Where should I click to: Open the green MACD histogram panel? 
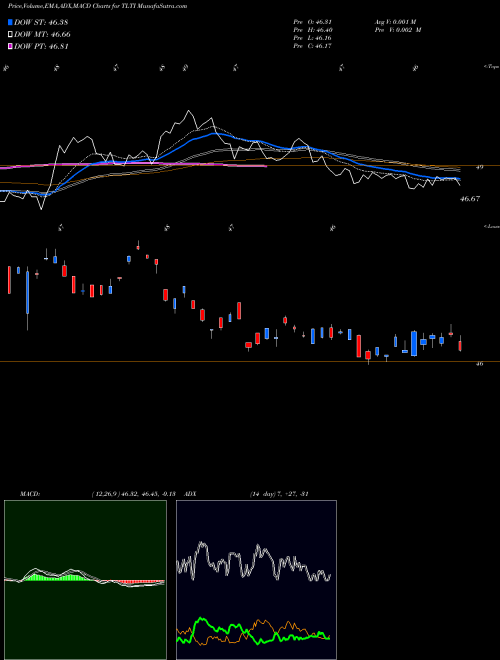click(x=85, y=580)
